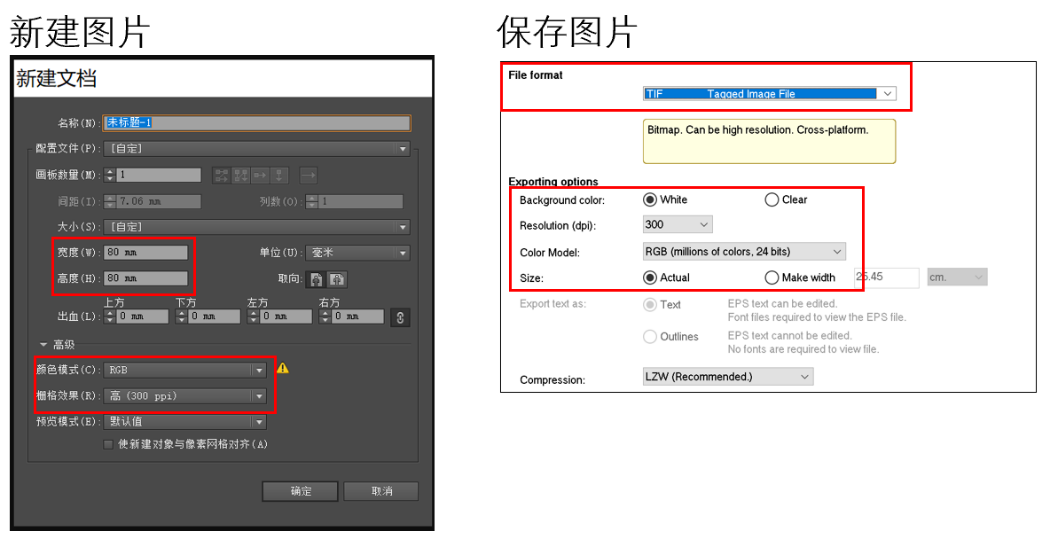Open the 颜色模式 RGB dropdown
The width and height of the screenshot is (1050, 547).
[x=259, y=369]
